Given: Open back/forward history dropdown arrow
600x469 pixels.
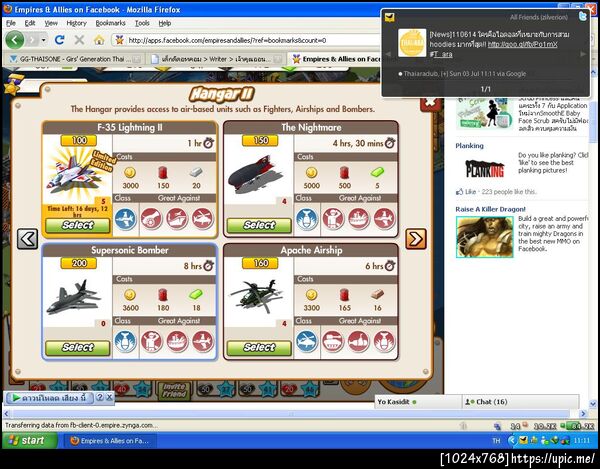Looking at the screenshot, I should point(44,40).
